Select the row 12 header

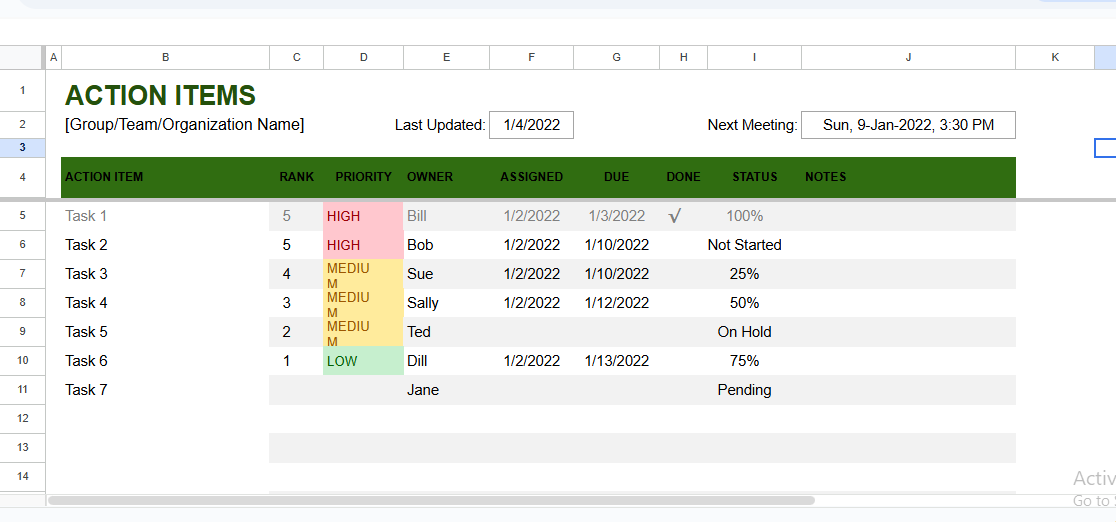point(22,418)
